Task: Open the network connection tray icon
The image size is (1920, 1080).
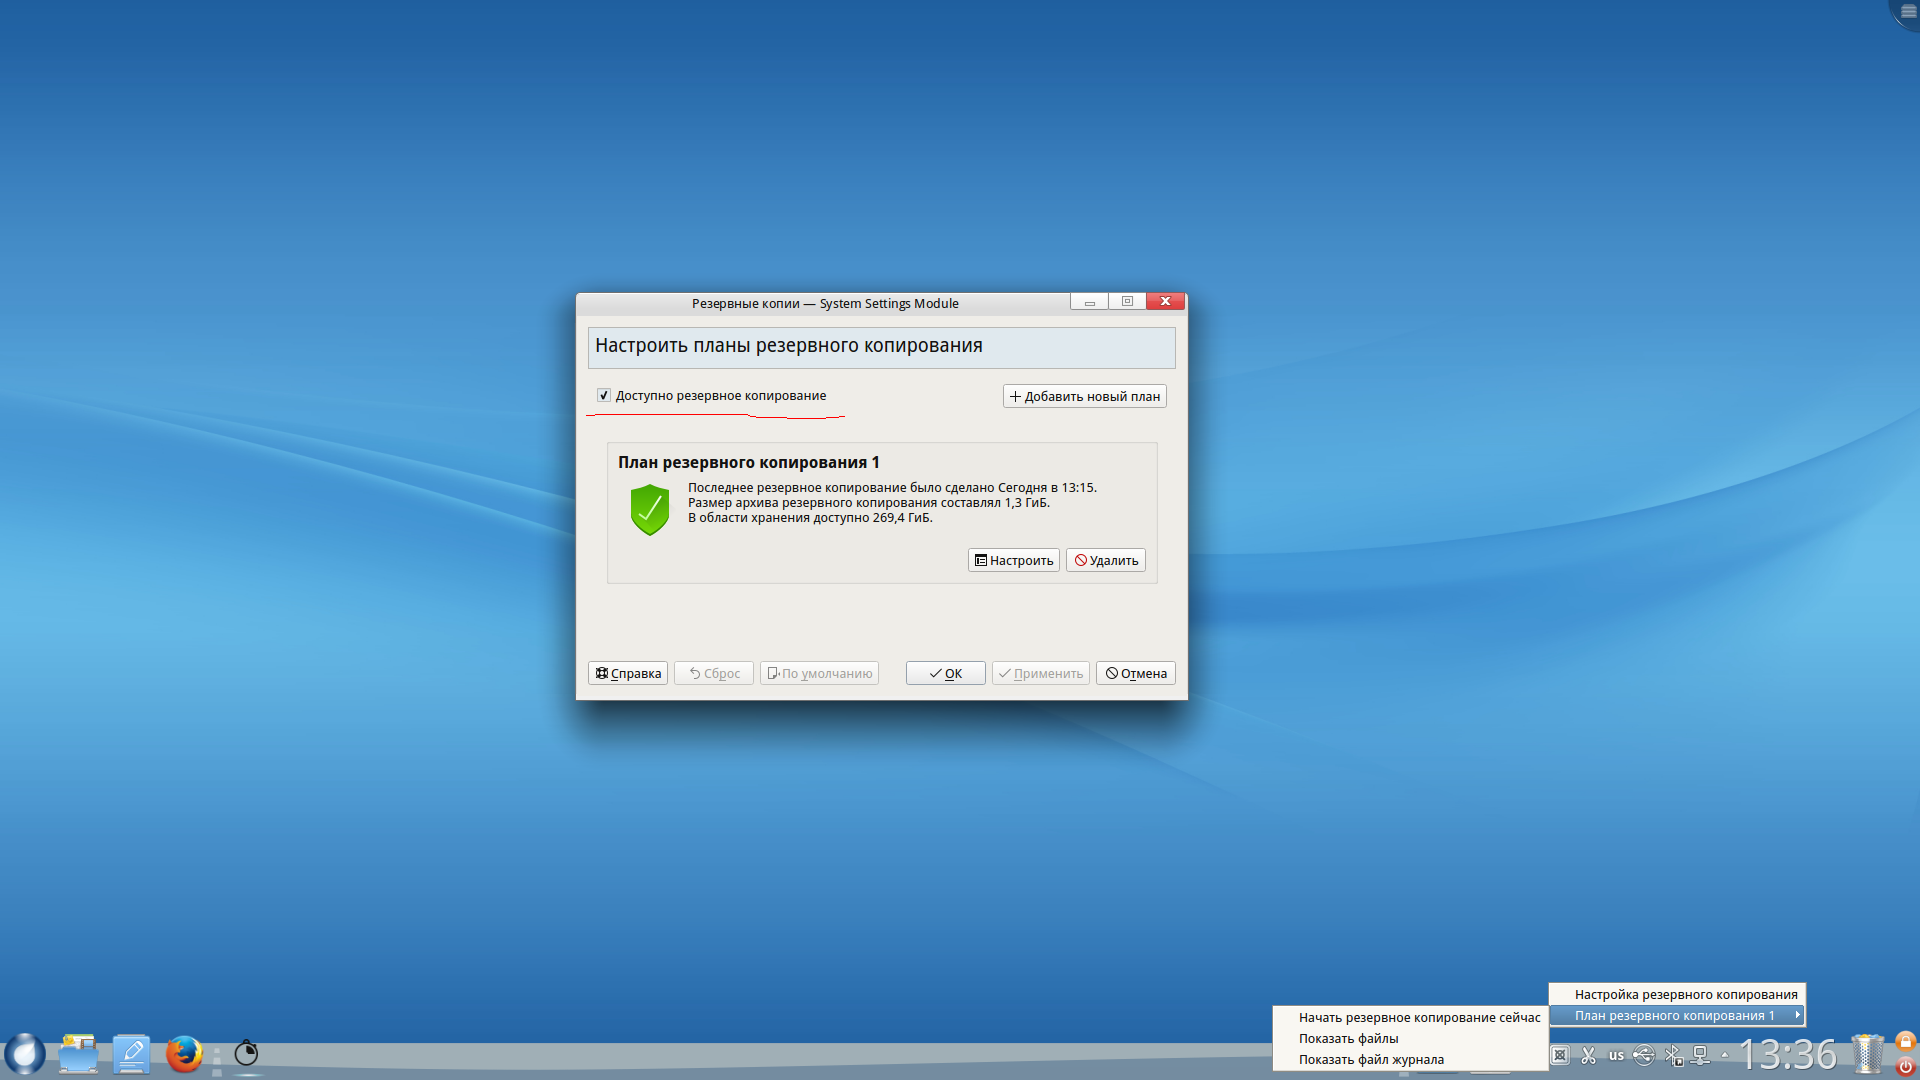Action: pos(1700,1055)
